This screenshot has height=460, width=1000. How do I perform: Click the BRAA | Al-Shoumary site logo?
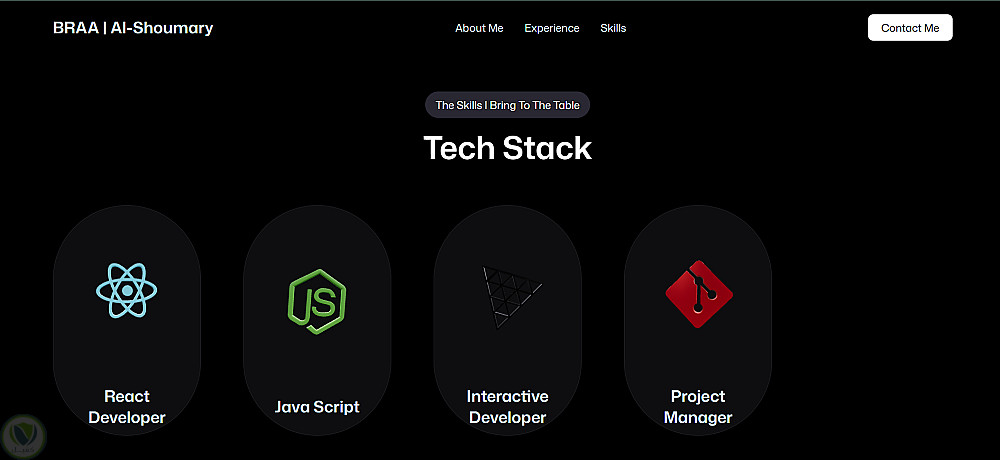(x=133, y=28)
